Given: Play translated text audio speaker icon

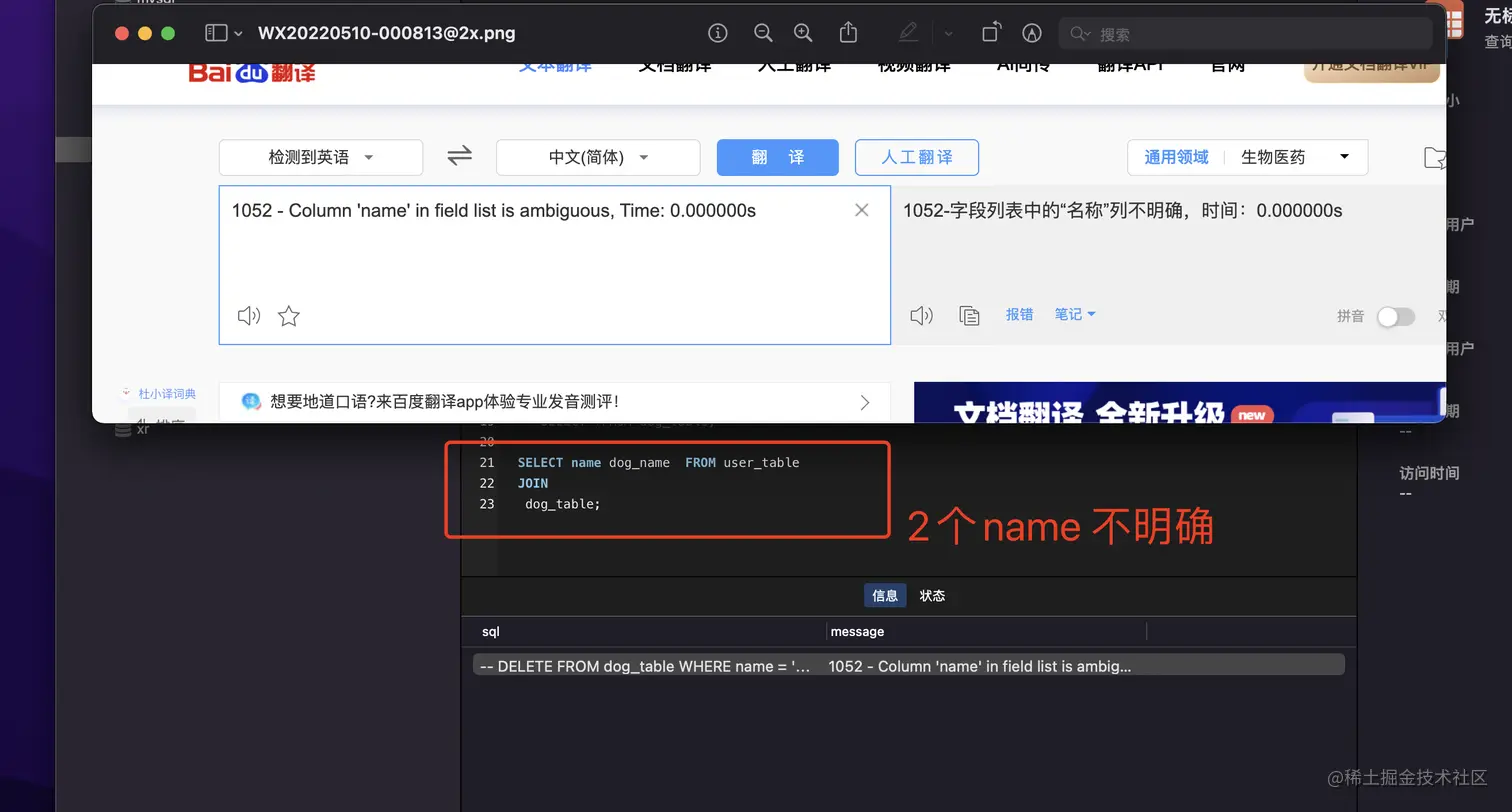Looking at the screenshot, I should click(922, 316).
